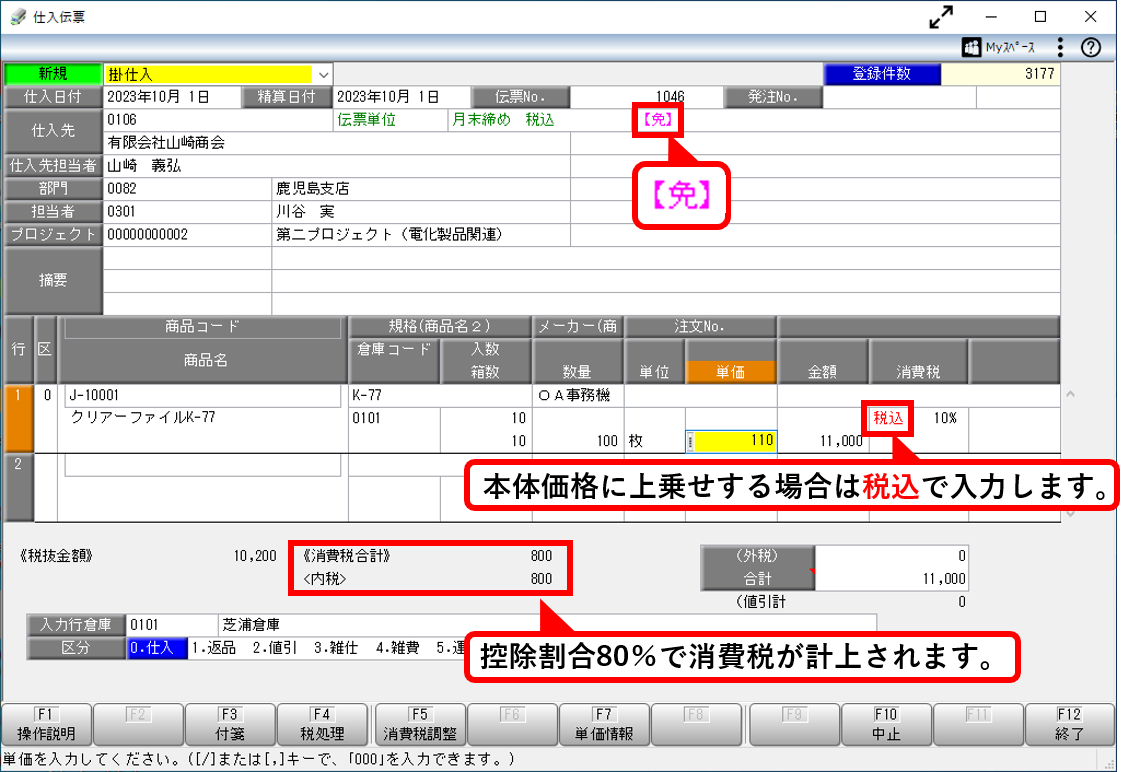Click the 仕入日付 date field
This screenshot has width=1142, height=772.
click(173, 97)
